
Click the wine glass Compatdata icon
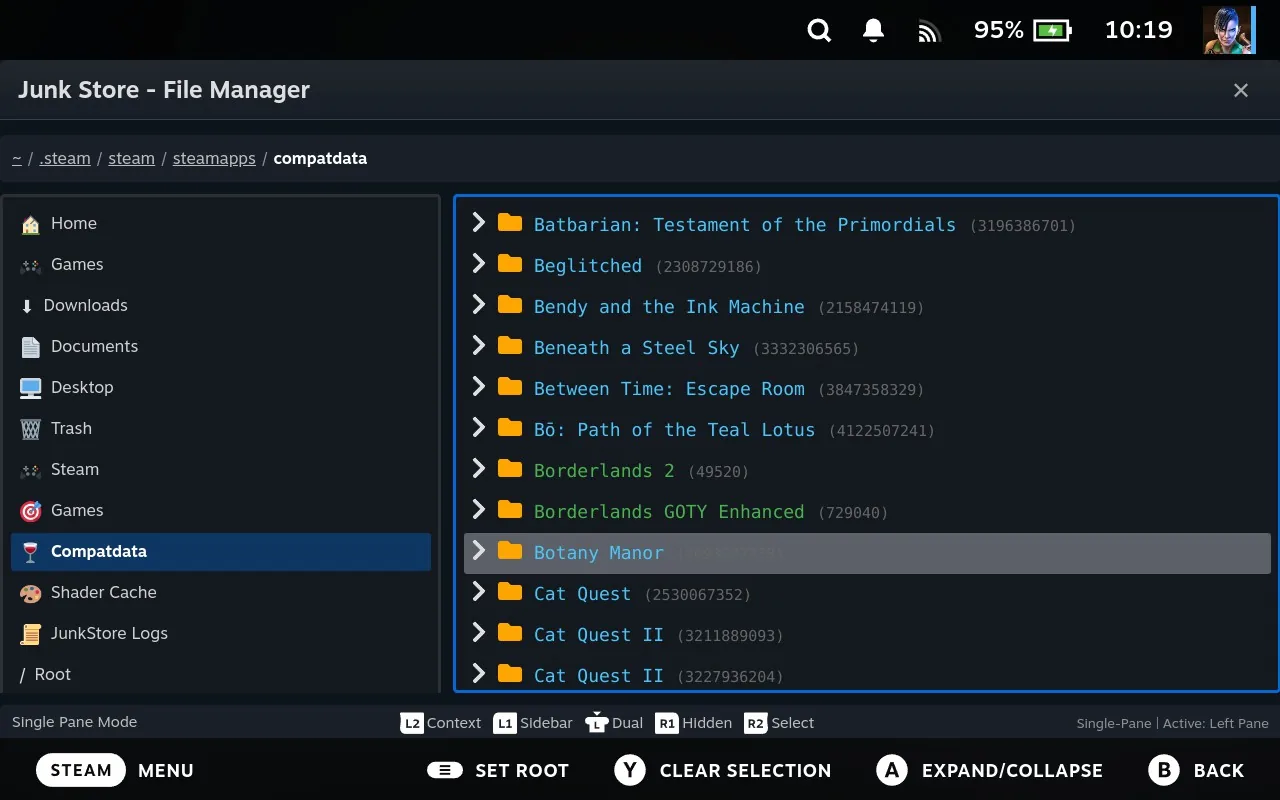(x=31, y=552)
